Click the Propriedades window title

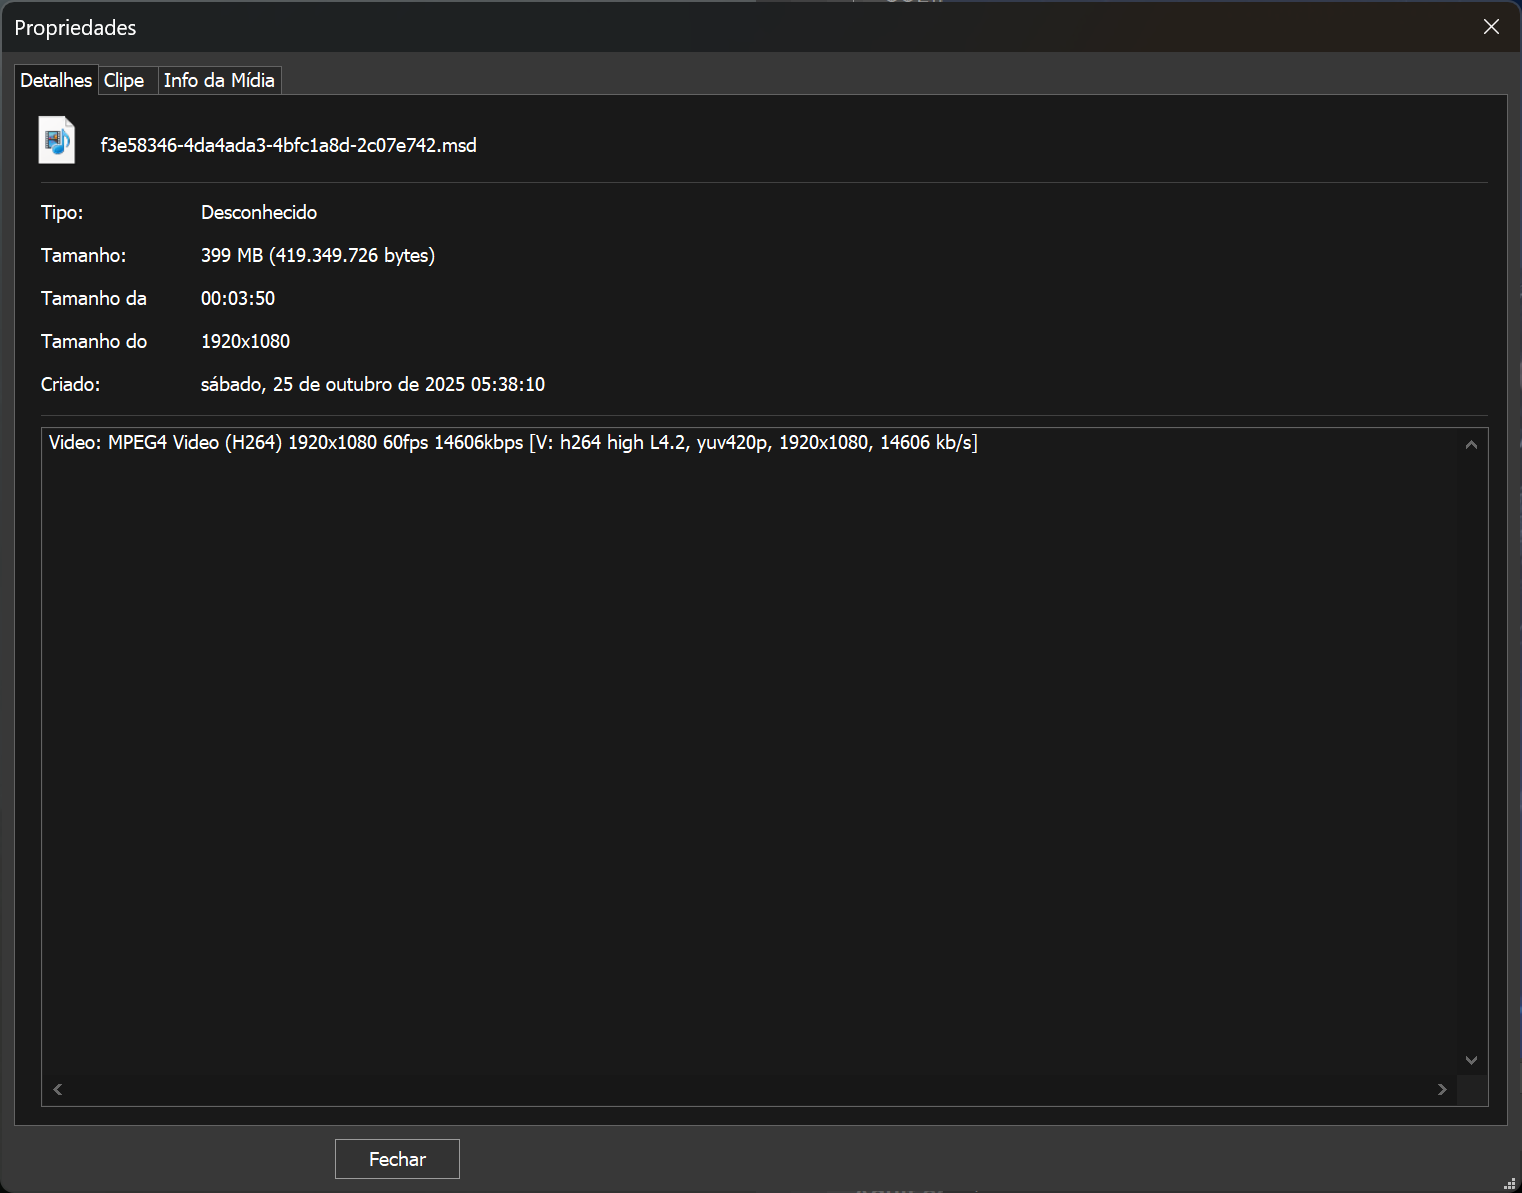pyautogui.click(x=75, y=28)
